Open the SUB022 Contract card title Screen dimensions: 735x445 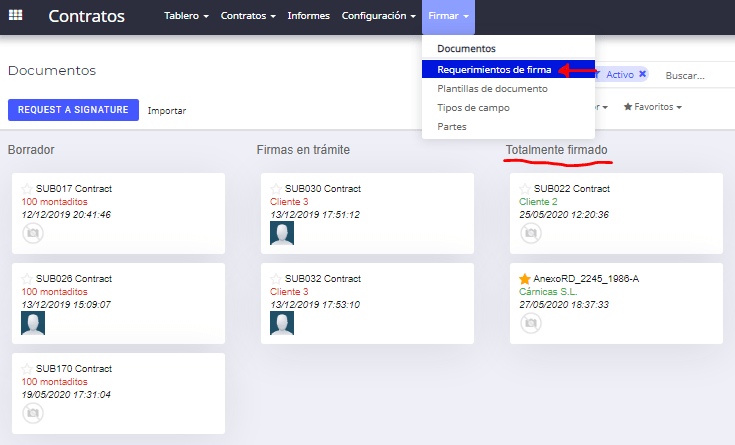pyautogui.click(x=572, y=189)
